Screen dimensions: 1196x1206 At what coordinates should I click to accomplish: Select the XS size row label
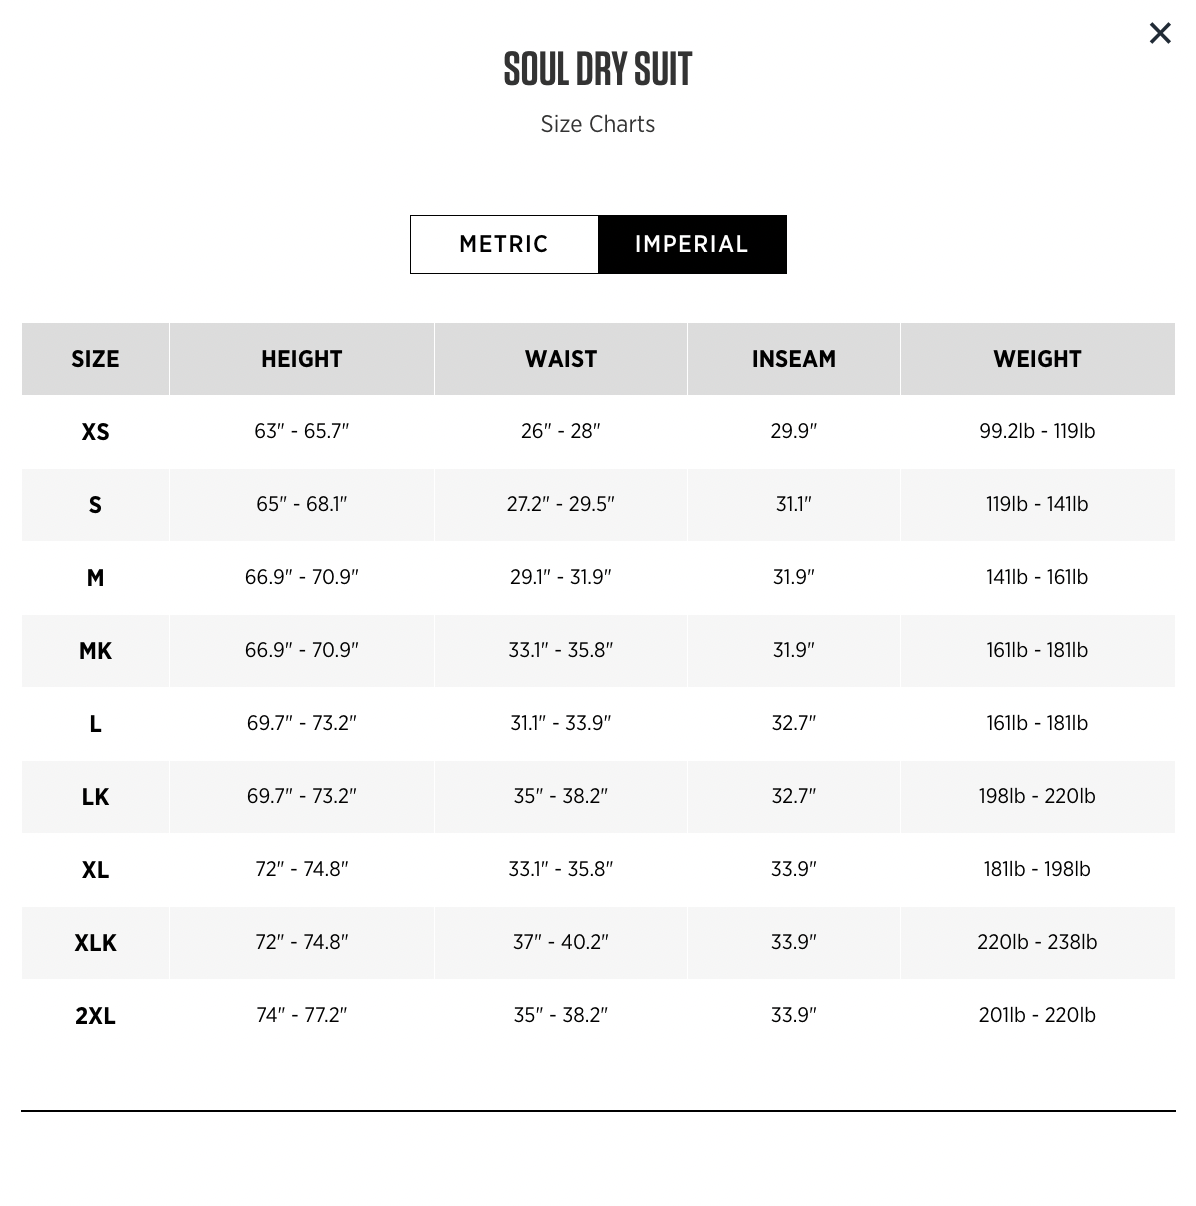[x=95, y=431]
